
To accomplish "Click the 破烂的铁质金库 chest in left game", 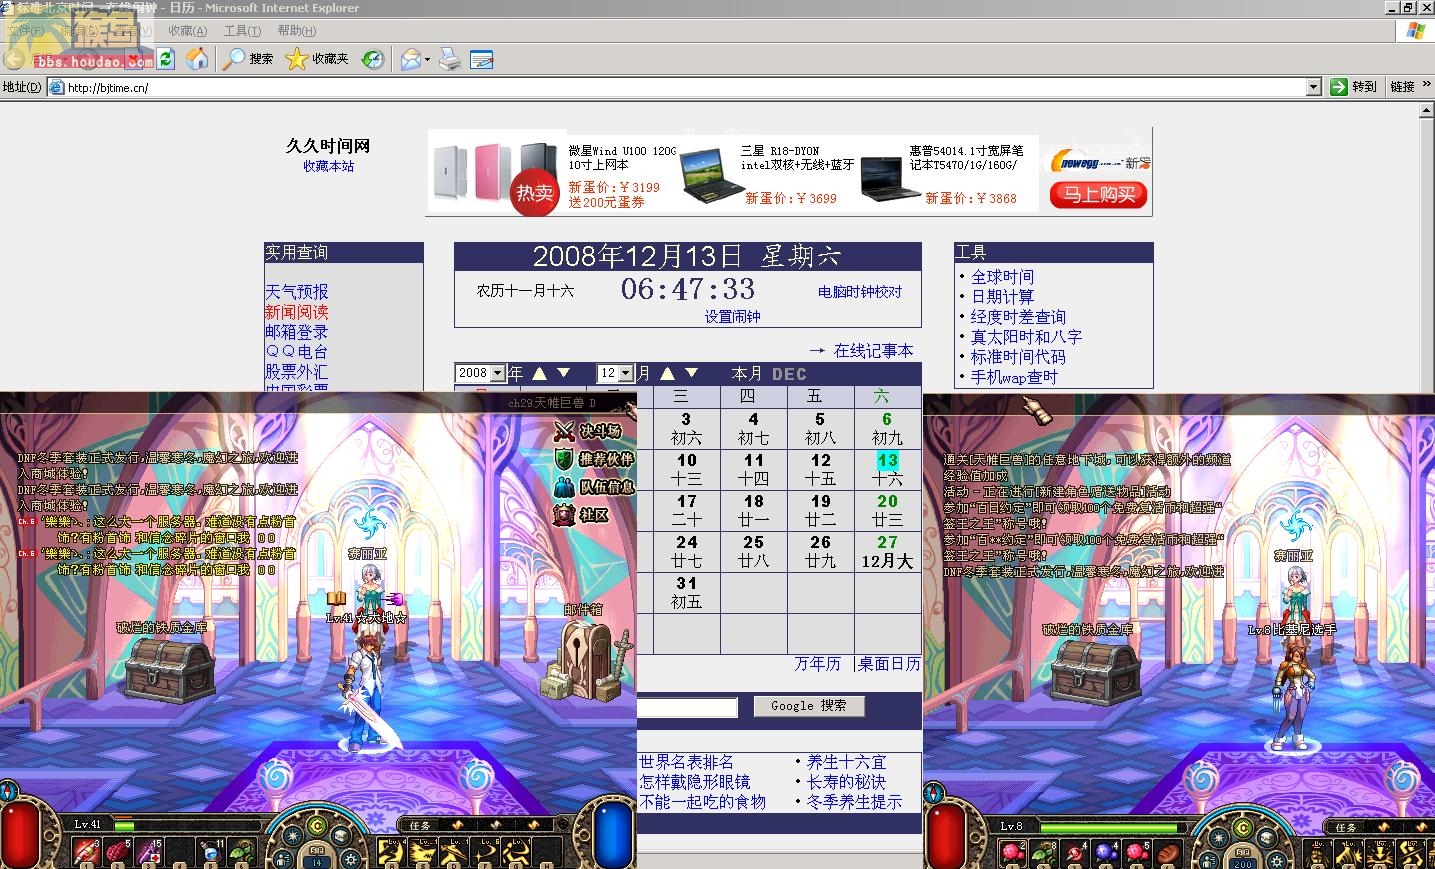I will point(169,669).
